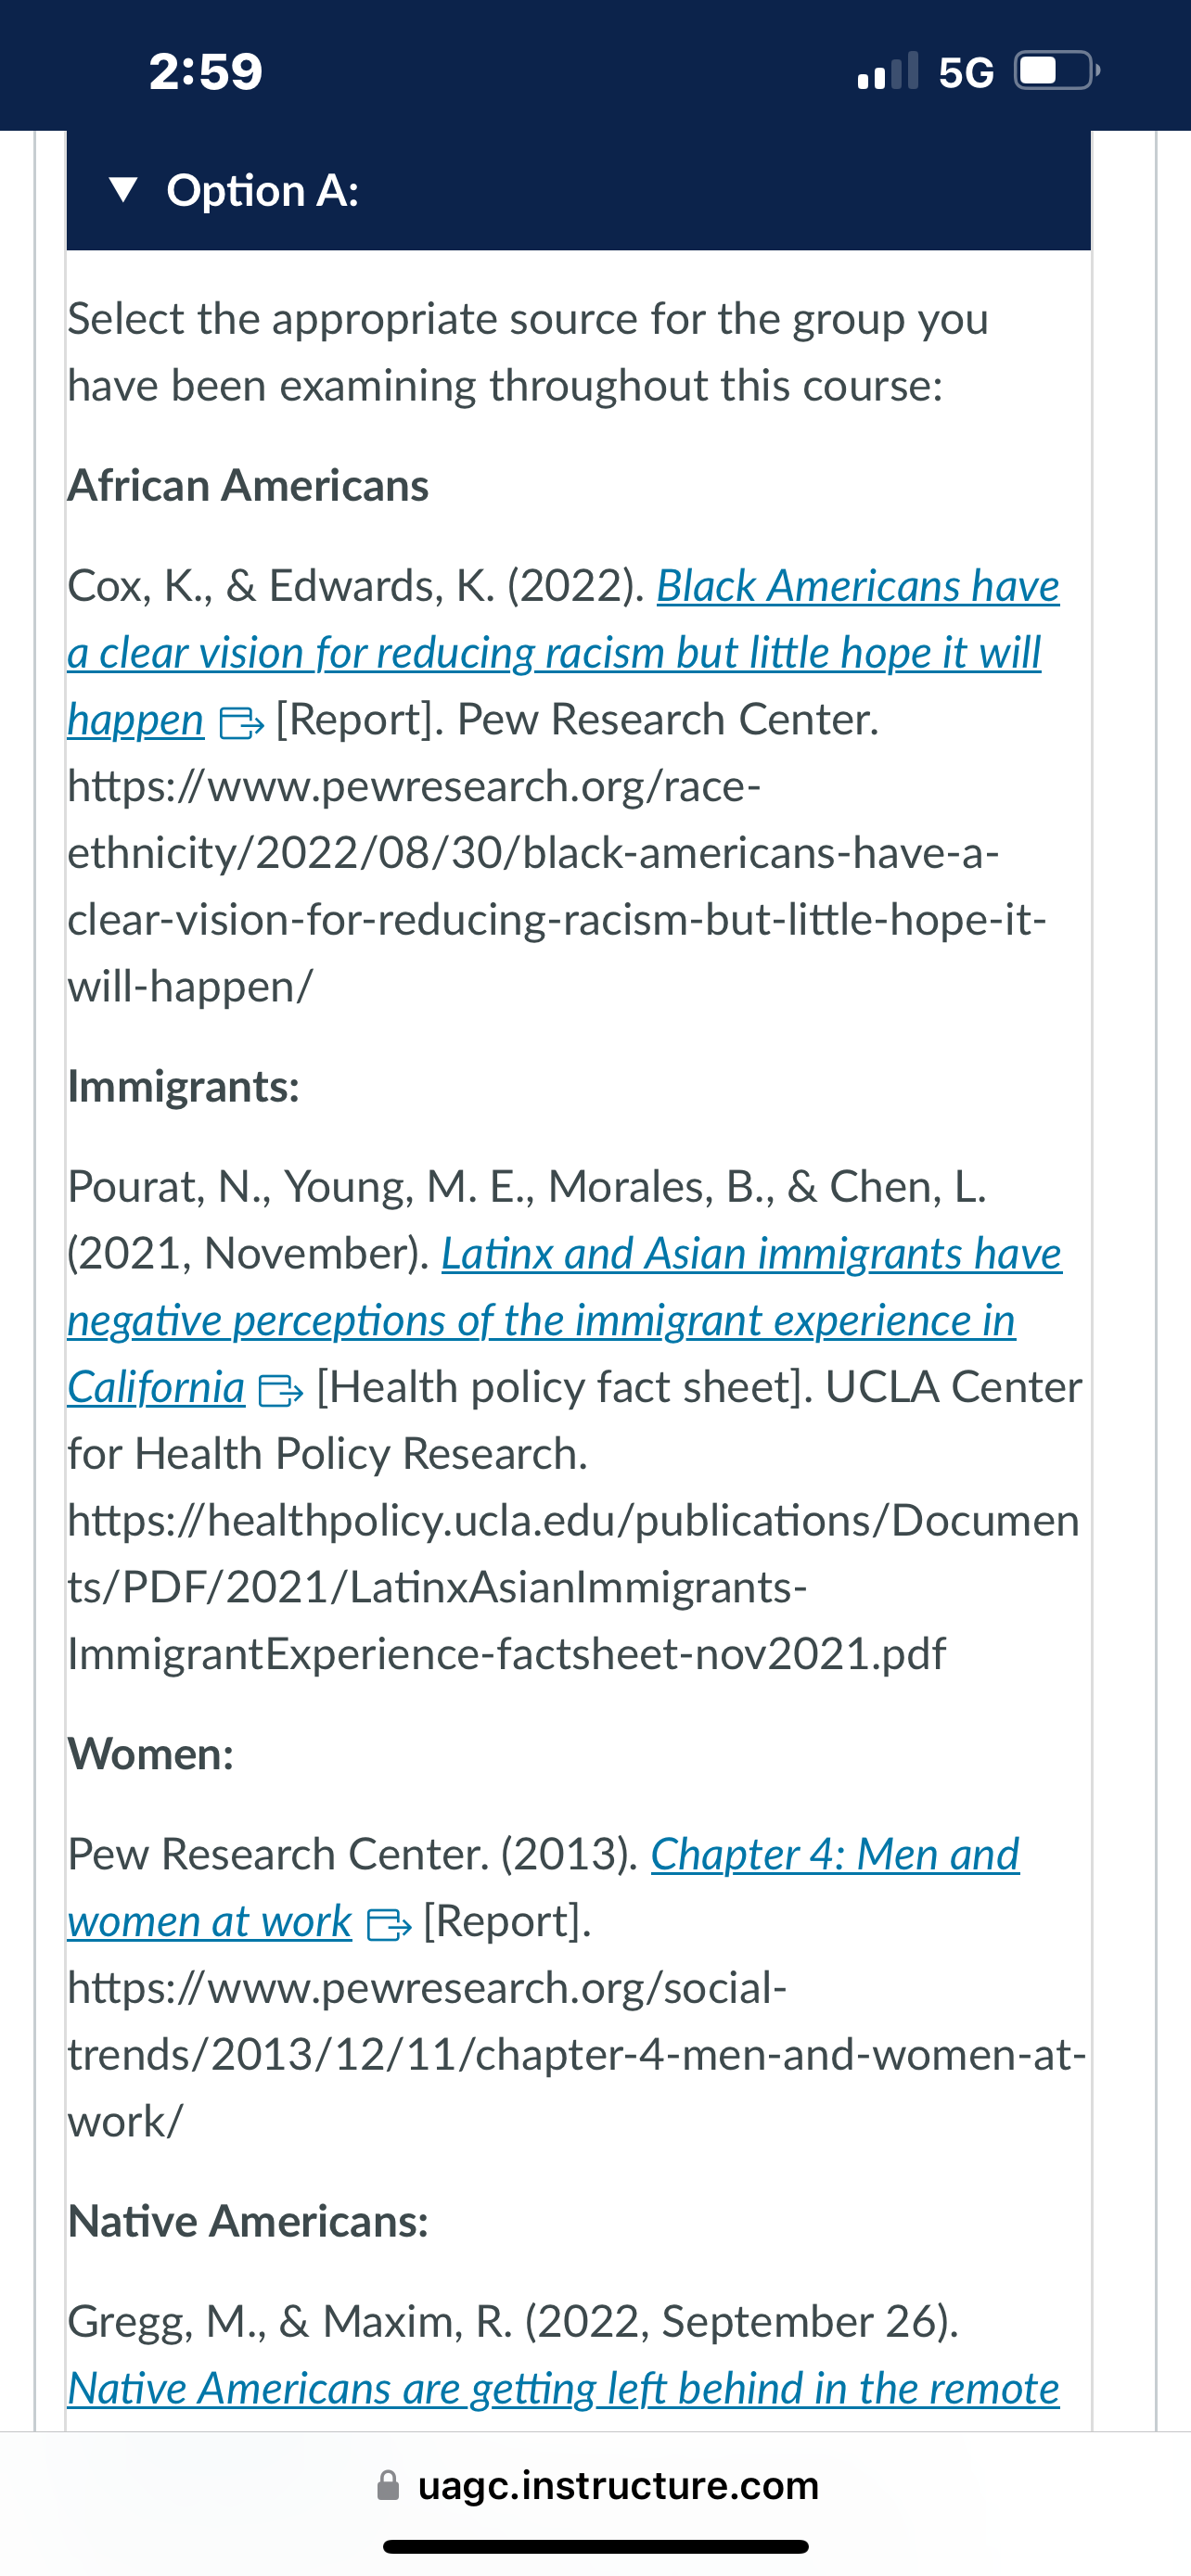Tap the lock icon in address bar
Screen dimensions: 1191x2576
[x=388, y=2485]
